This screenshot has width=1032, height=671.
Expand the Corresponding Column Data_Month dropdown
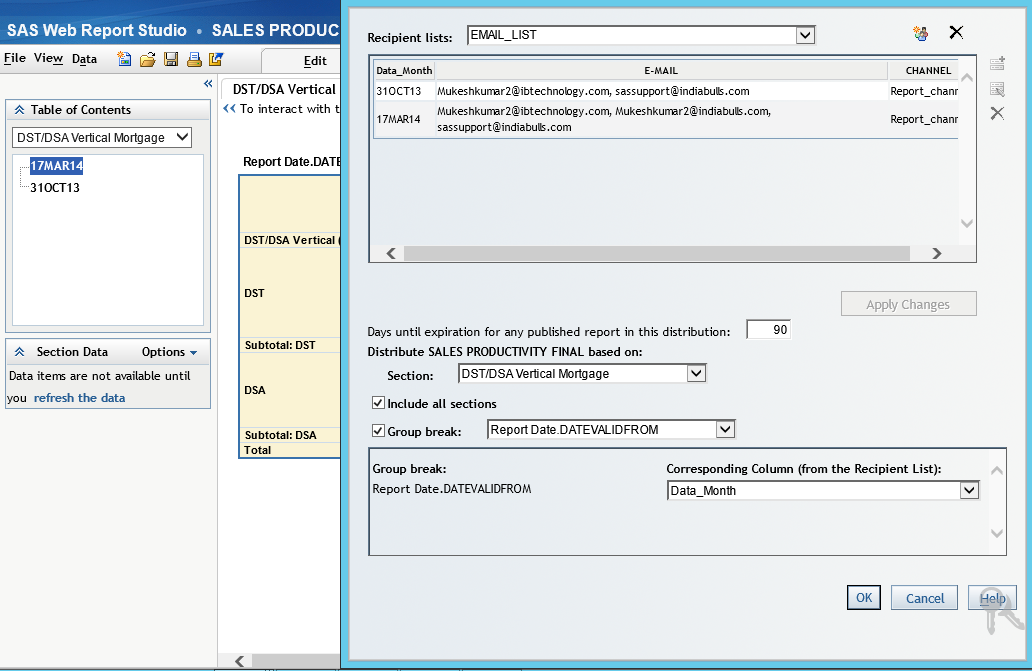point(968,490)
